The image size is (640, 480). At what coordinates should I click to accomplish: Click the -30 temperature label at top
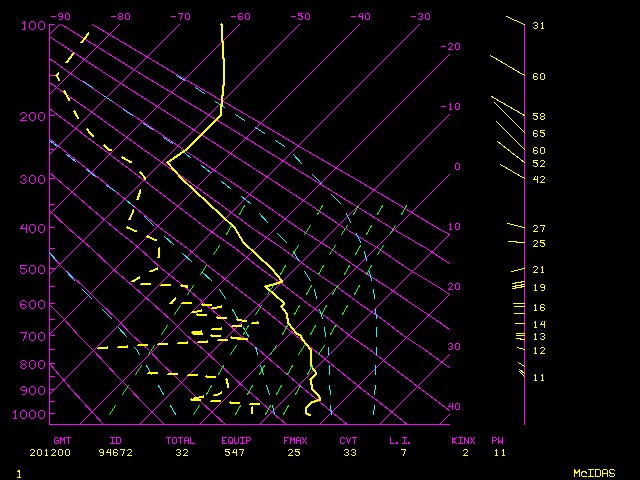[x=420, y=17]
